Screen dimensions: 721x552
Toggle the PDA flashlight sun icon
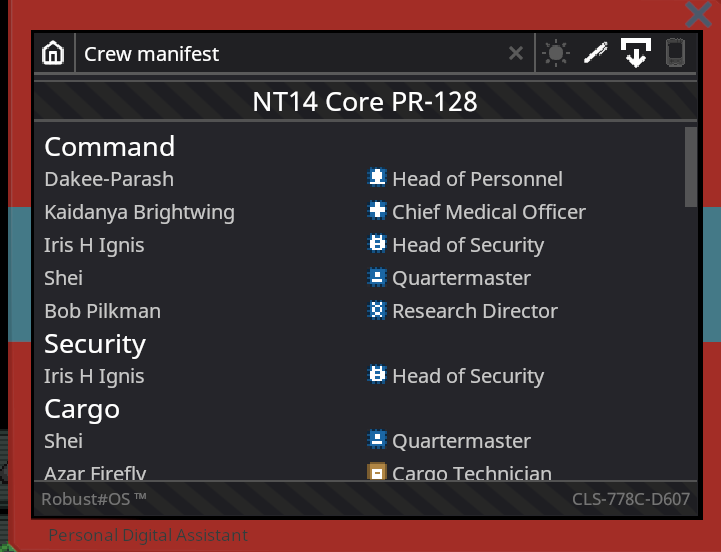[x=556, y=53]
